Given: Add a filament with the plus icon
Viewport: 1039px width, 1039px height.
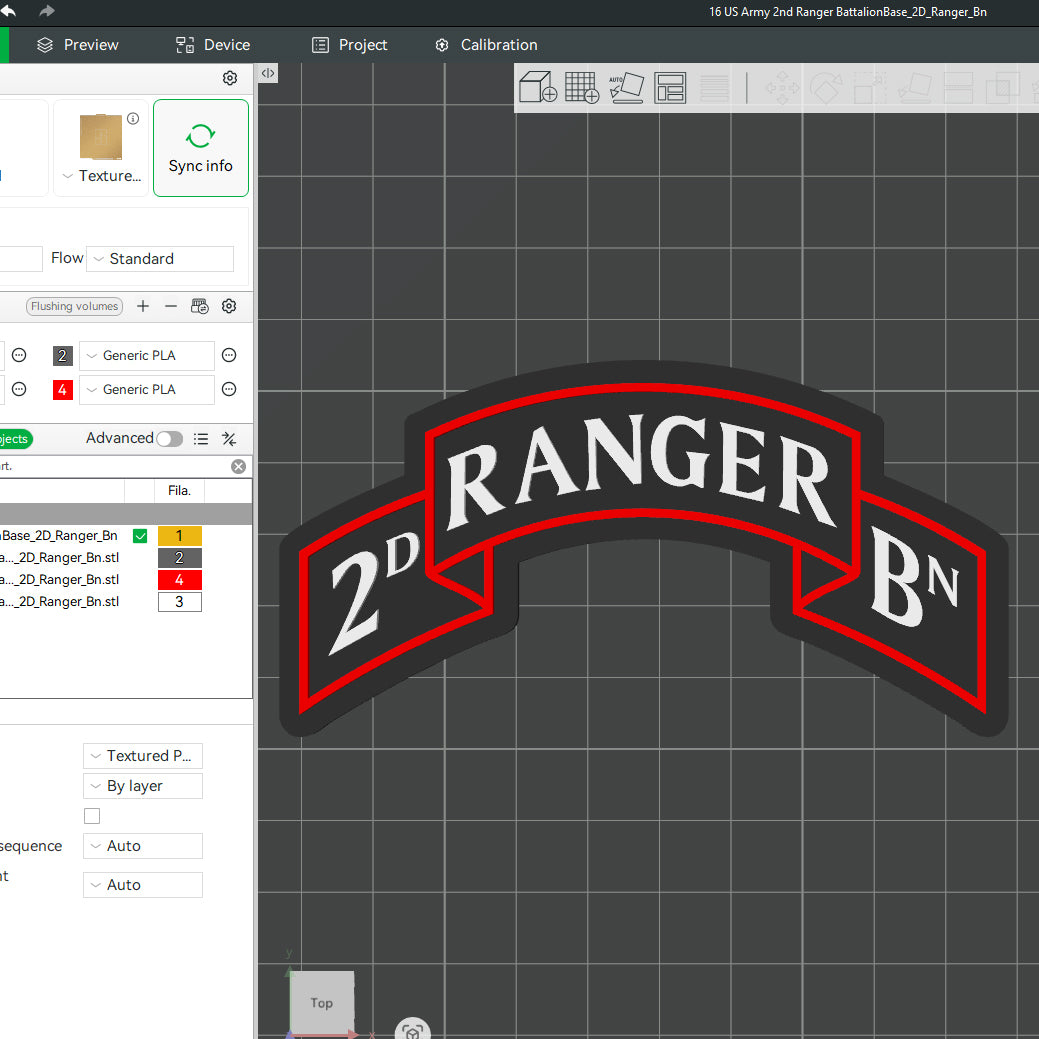Looking at the screenshot, I should 143,306.
